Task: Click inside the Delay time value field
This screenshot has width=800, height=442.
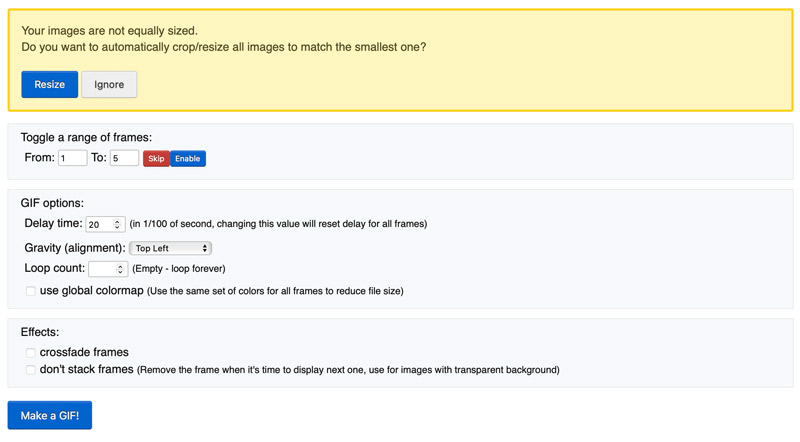Action: pos(98,225)
